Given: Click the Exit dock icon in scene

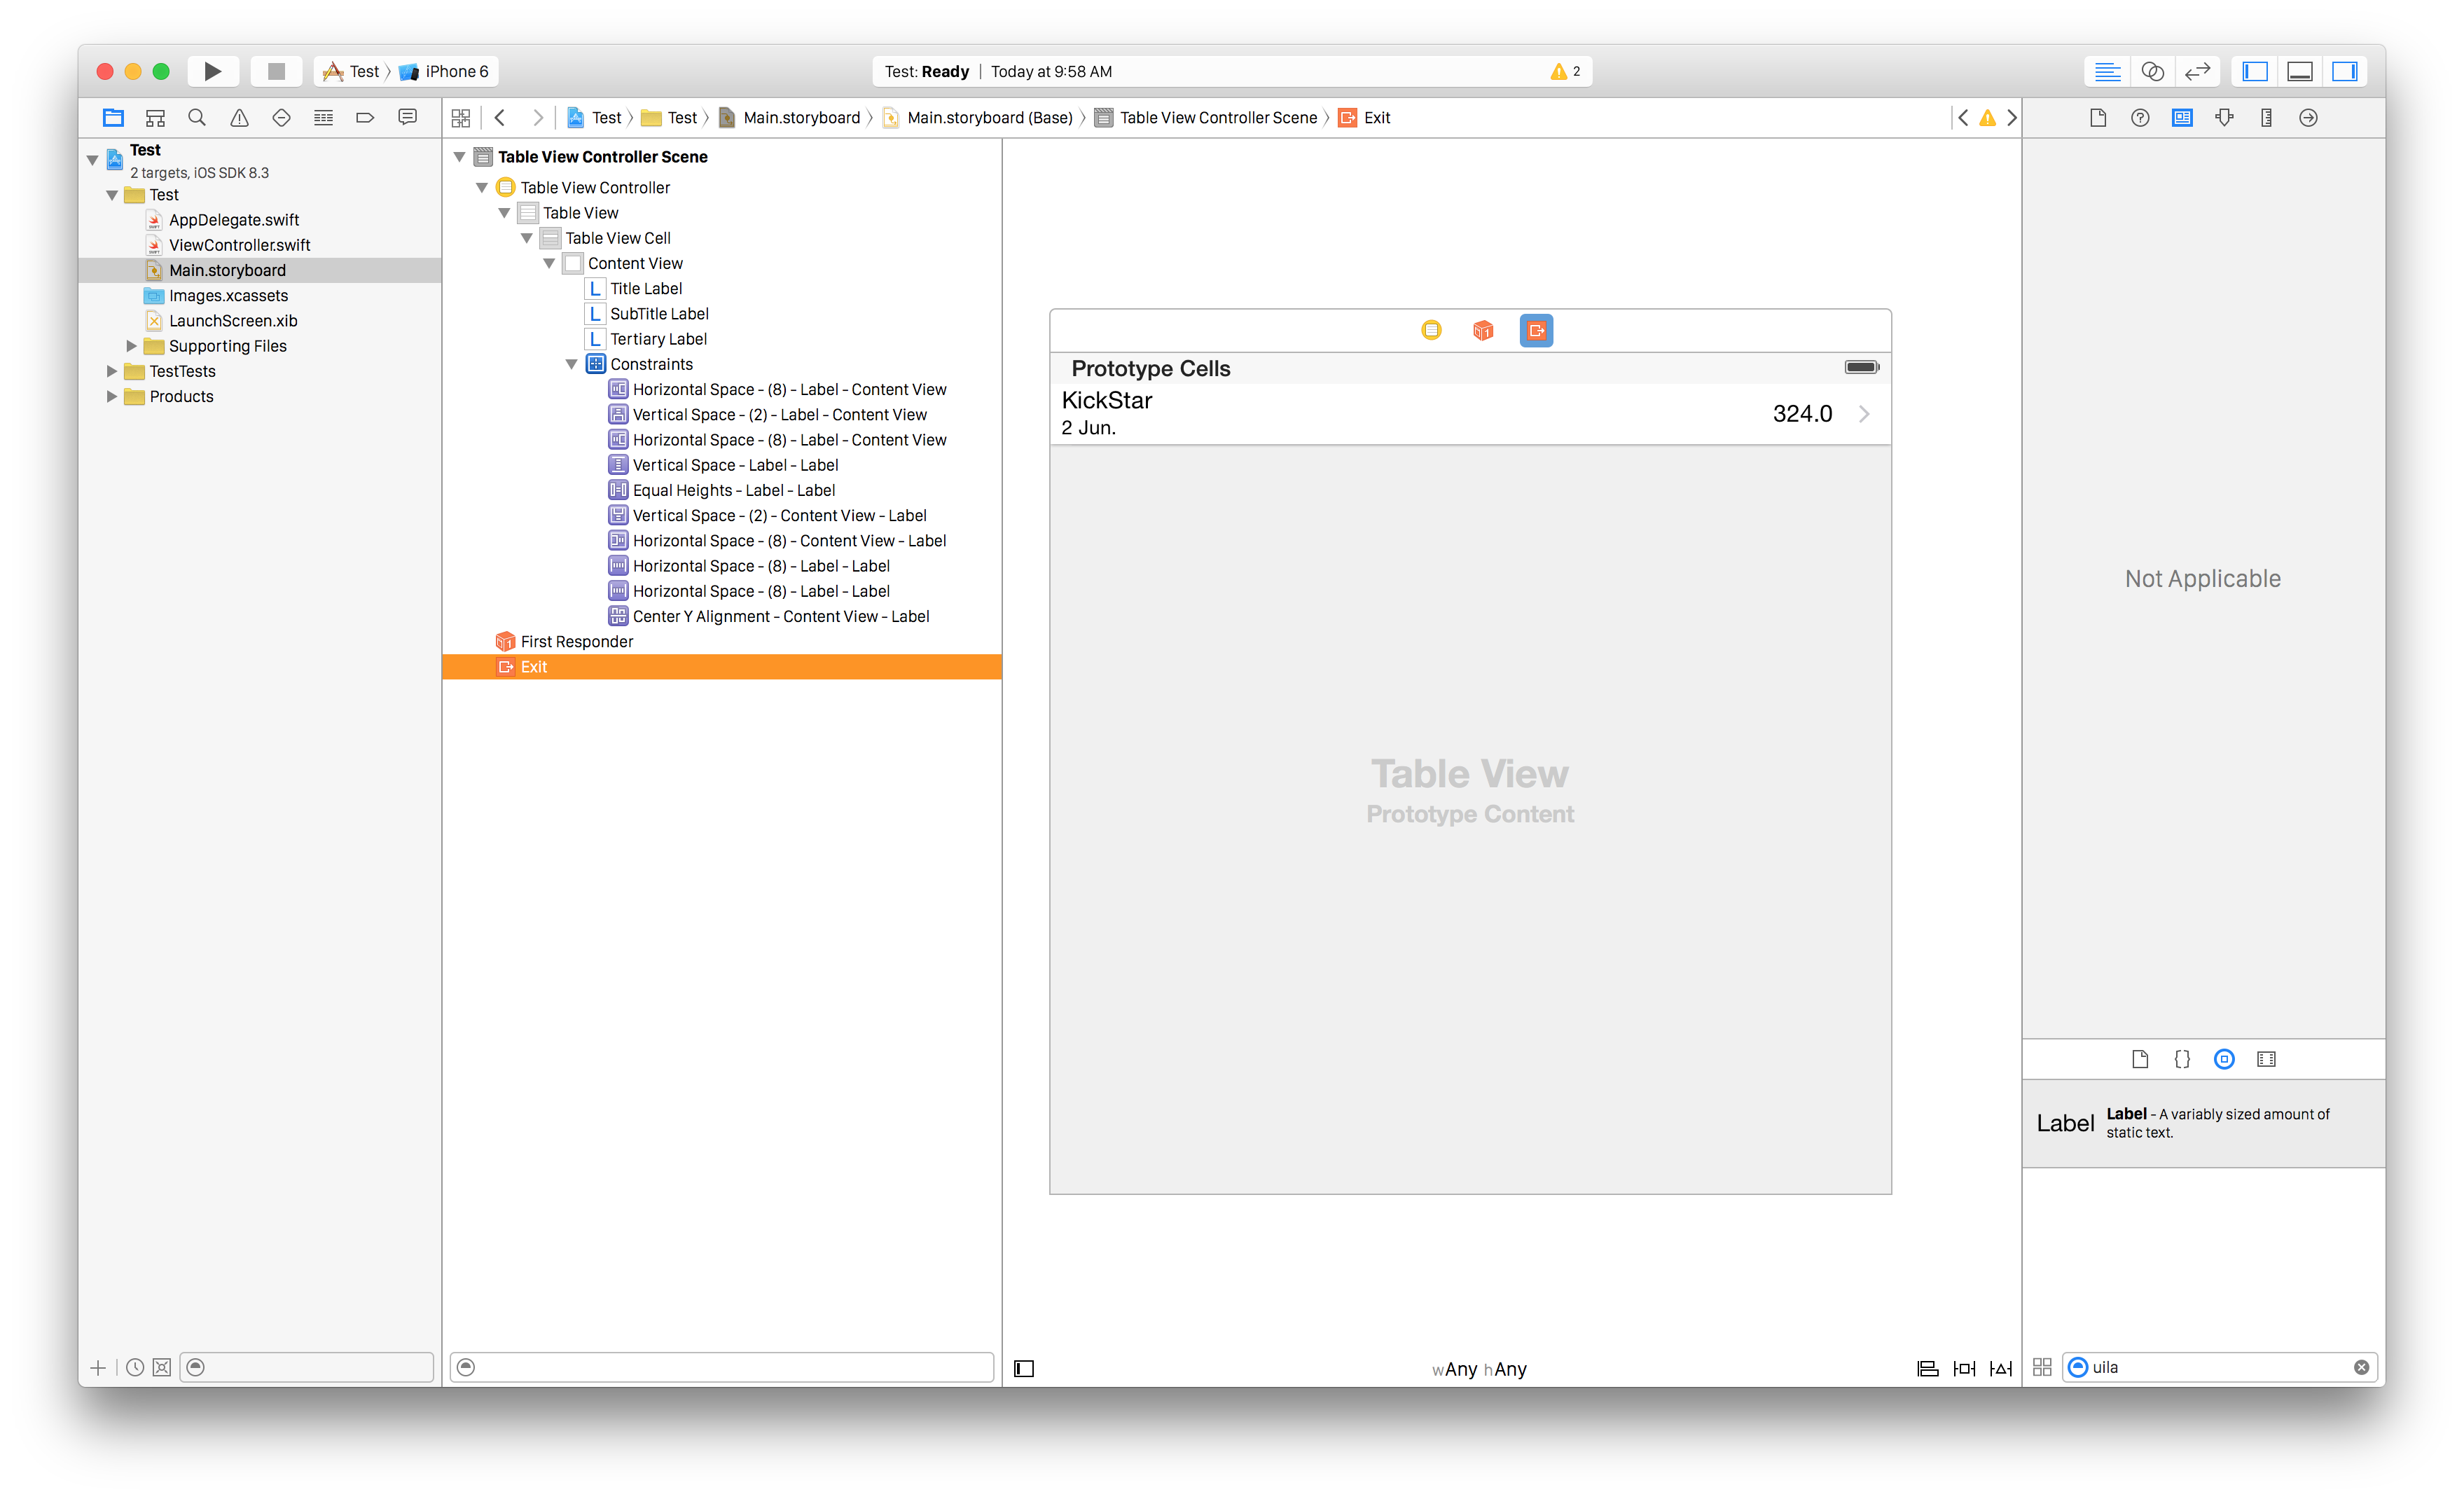Looking at the screenshot, I should [1536, 330].
